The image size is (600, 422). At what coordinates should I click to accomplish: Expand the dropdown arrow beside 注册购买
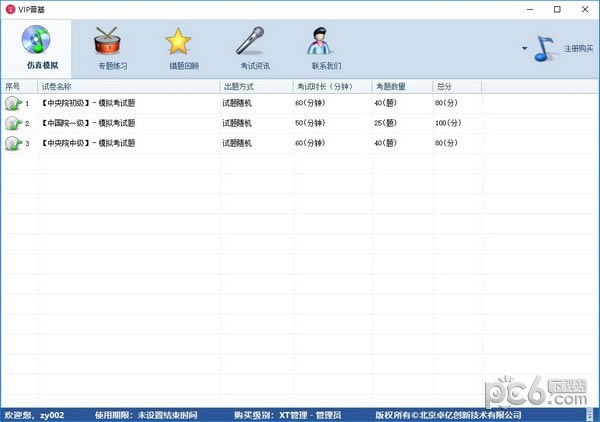(524, 48)
